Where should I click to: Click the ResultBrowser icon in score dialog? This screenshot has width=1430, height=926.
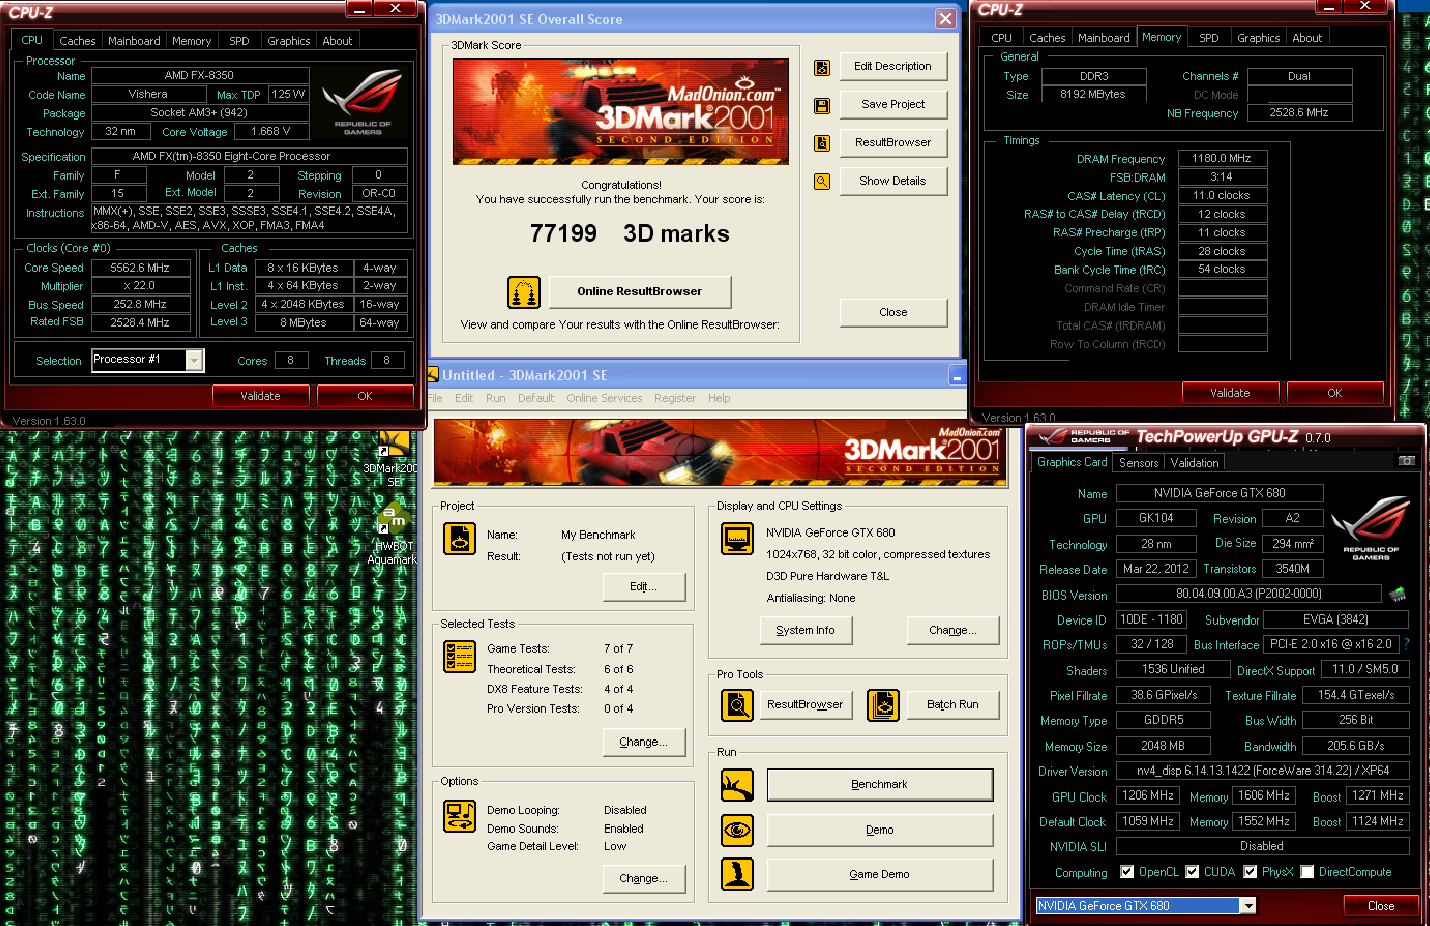pos(822,143)
